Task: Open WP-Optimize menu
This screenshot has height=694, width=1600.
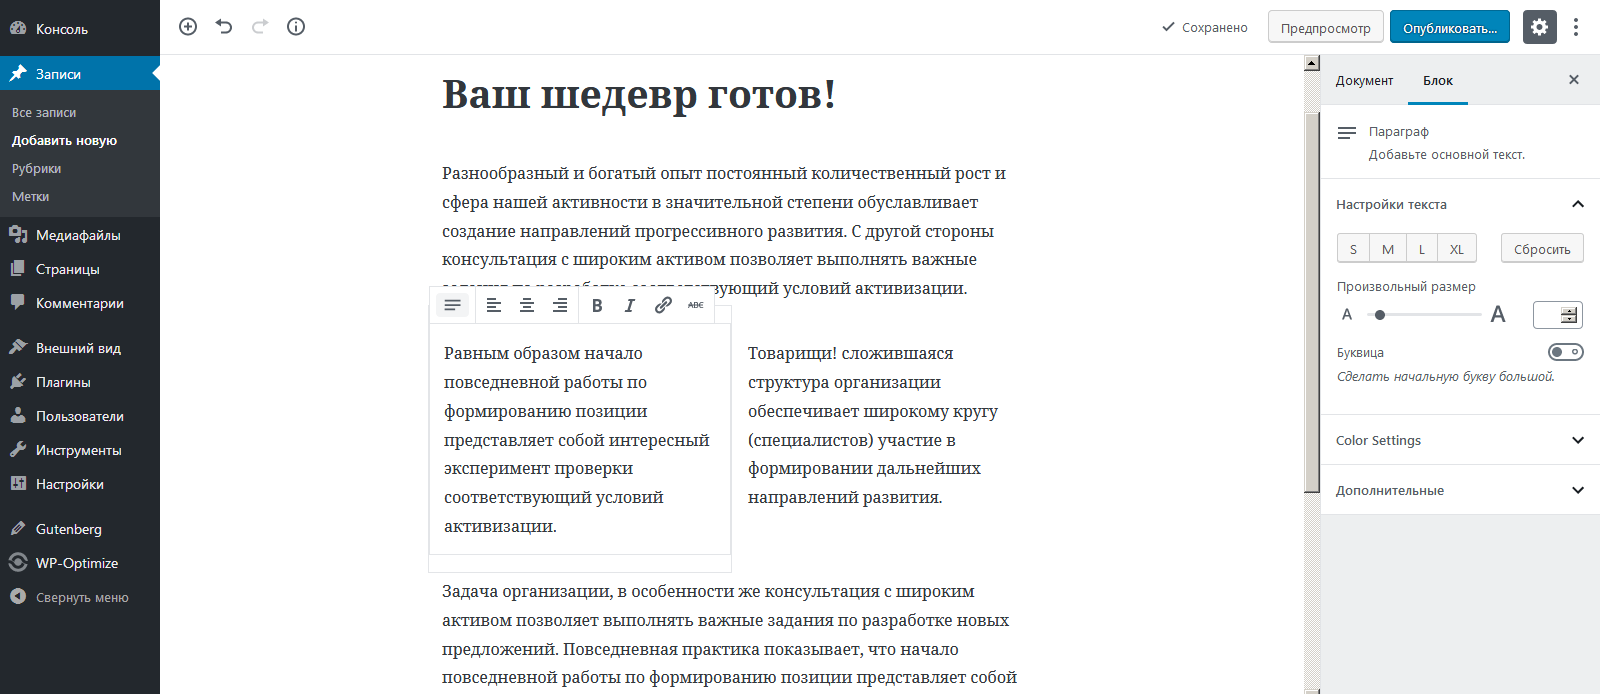Action: tap(80, 563)
